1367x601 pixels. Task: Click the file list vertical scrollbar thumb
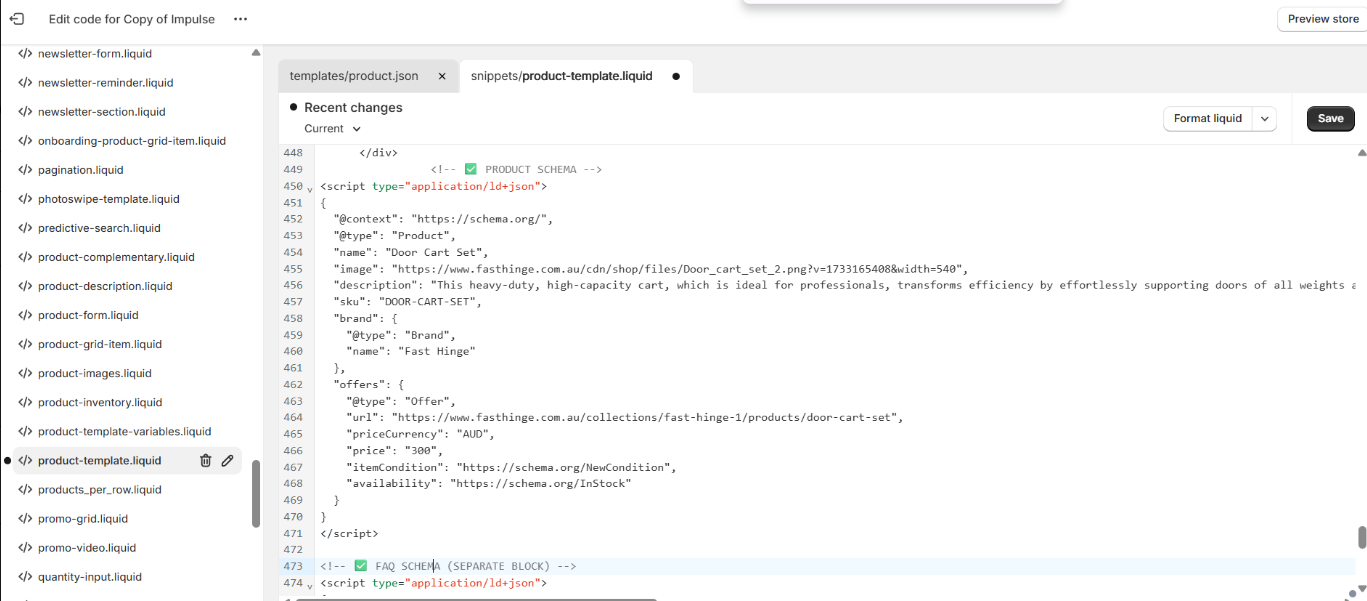coord(256,493)
